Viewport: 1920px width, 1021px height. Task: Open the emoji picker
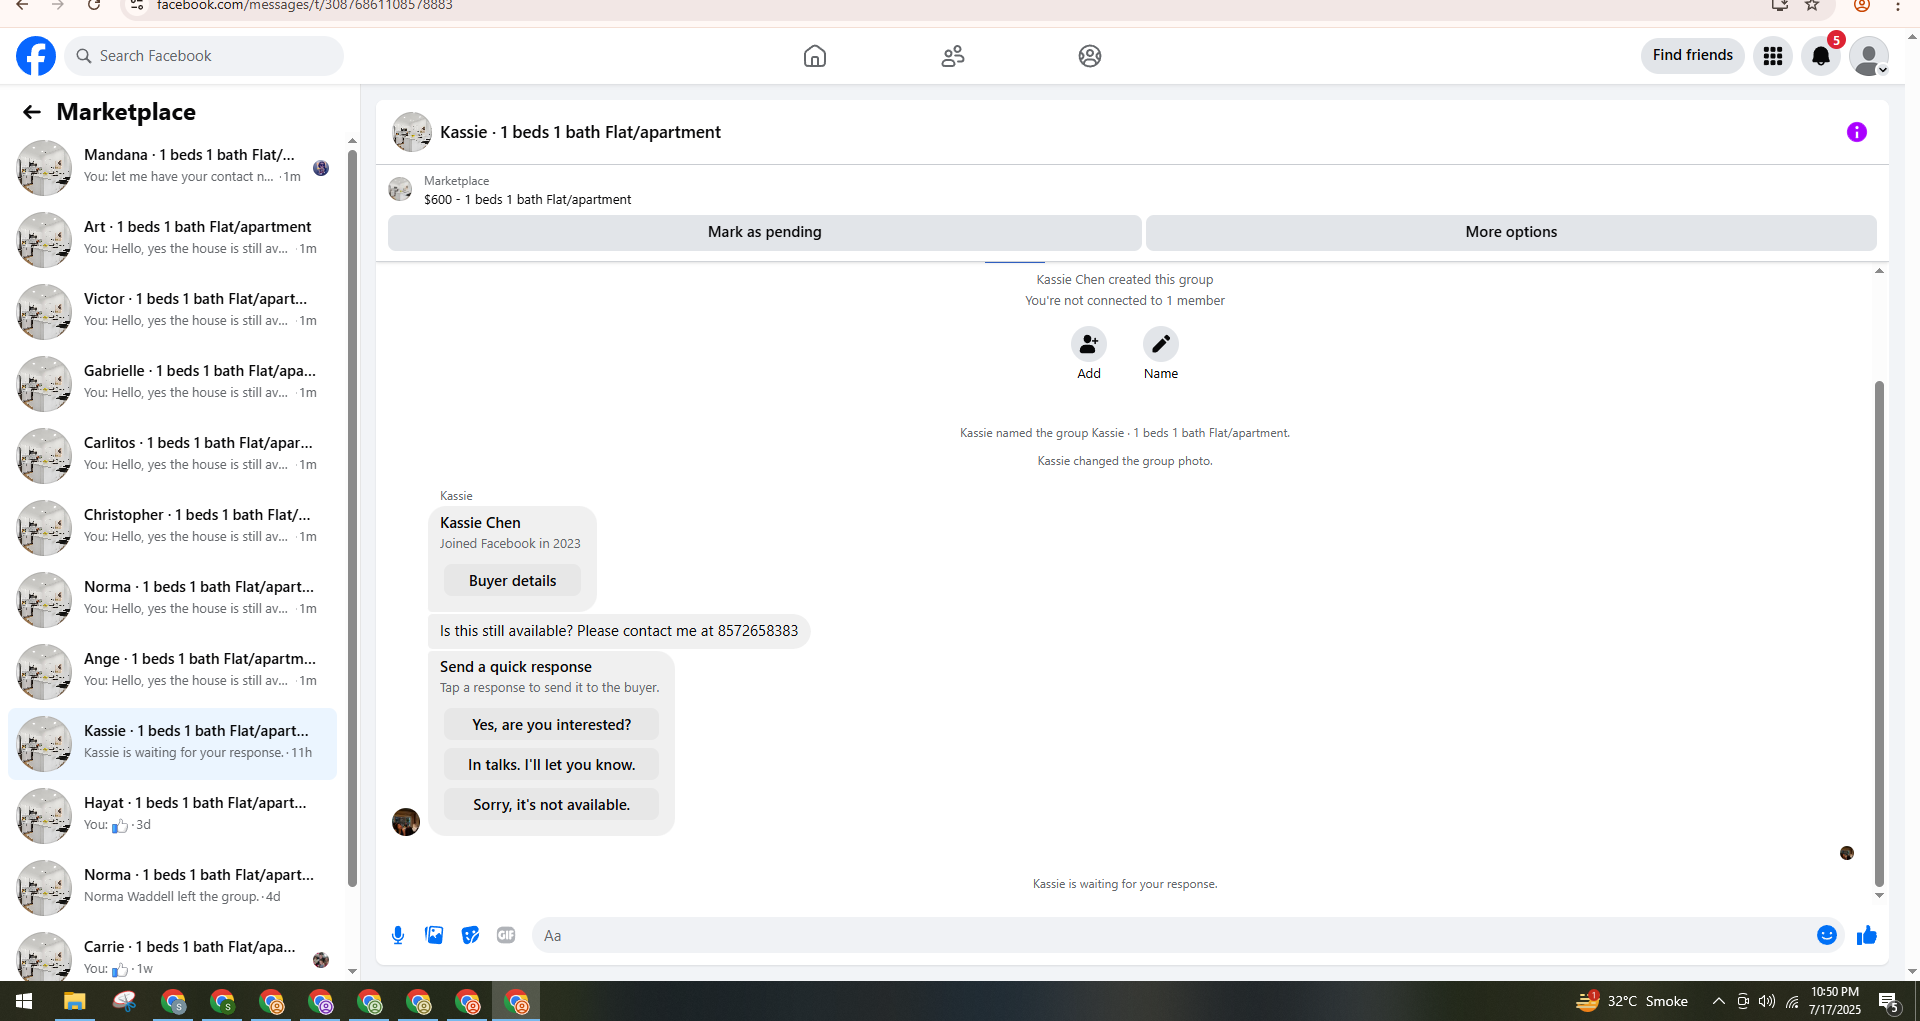pyautogui.click(x=1827, y=935)
